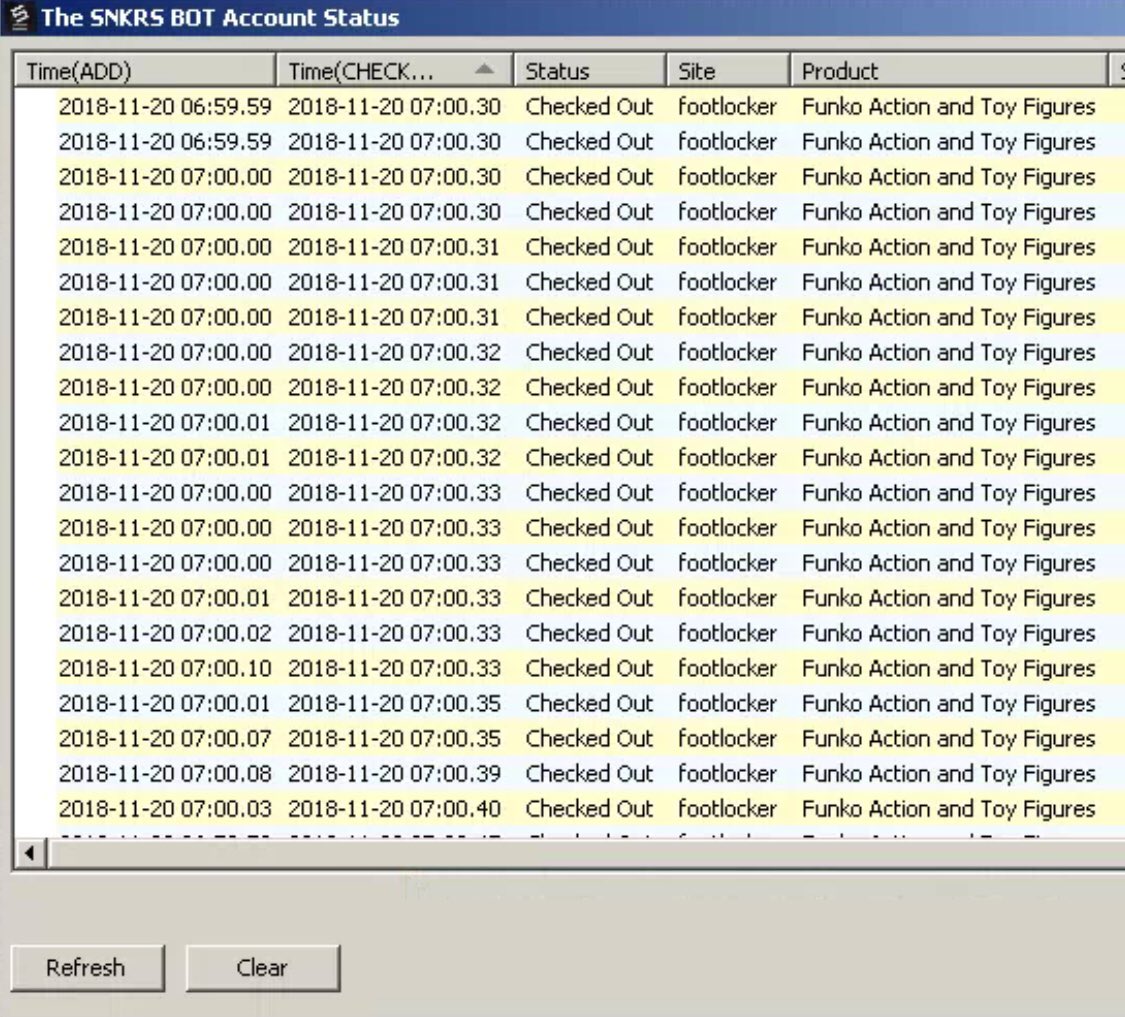Select the row with checkout time 07:00.40

(x=590, y=809)
